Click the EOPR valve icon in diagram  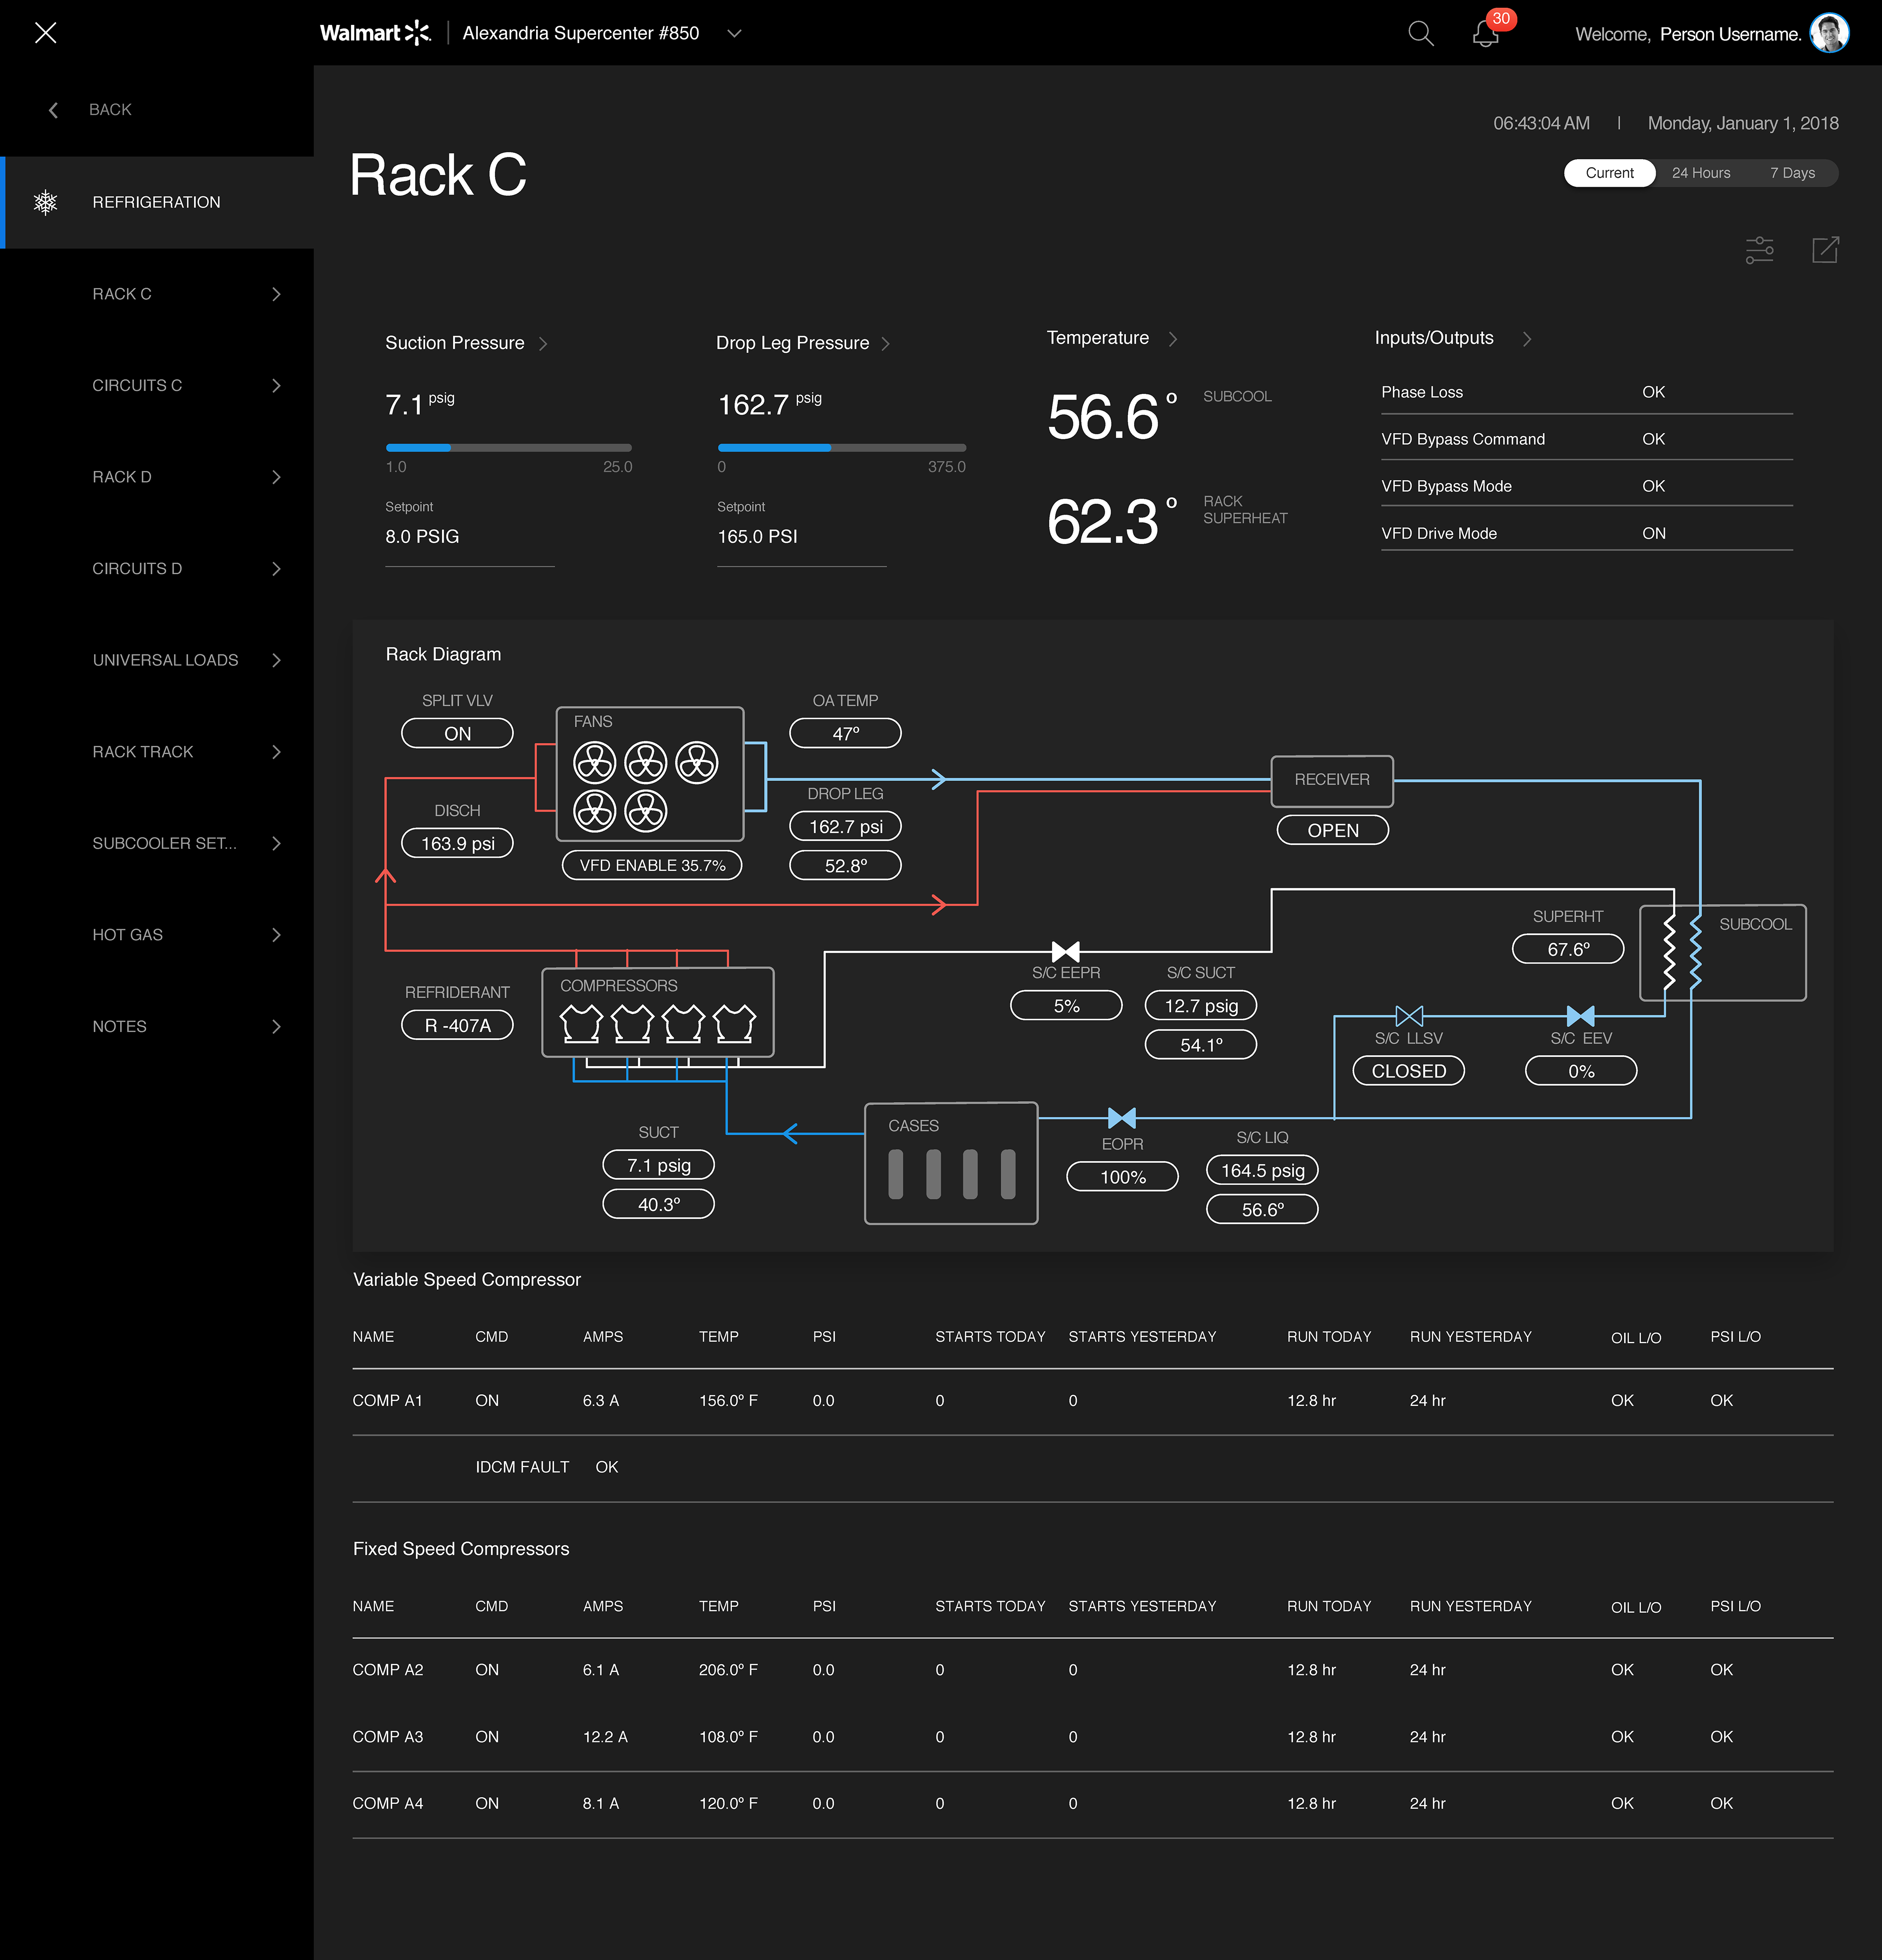tap(1122, 1117)
